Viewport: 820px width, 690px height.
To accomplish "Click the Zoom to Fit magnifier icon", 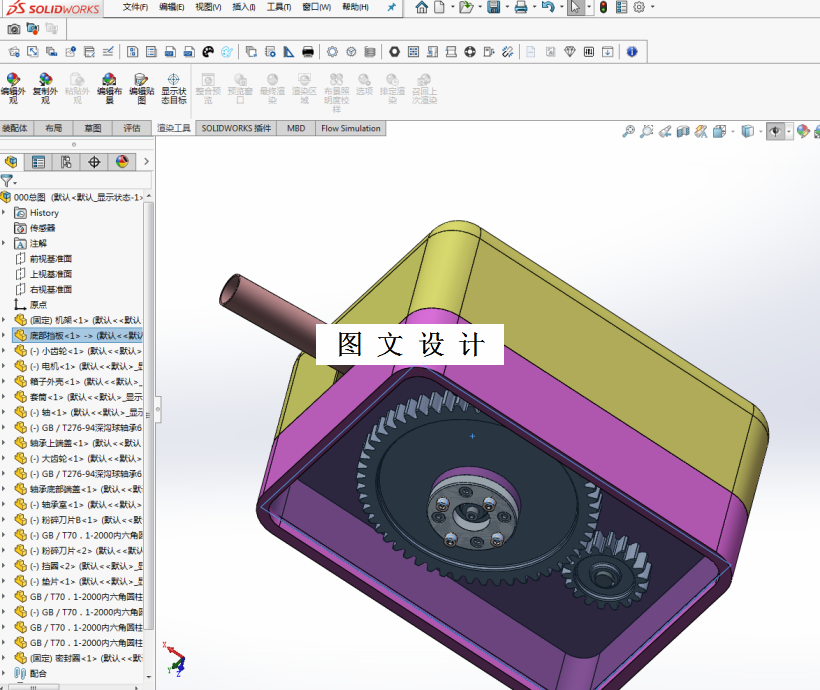I will 628,131.
